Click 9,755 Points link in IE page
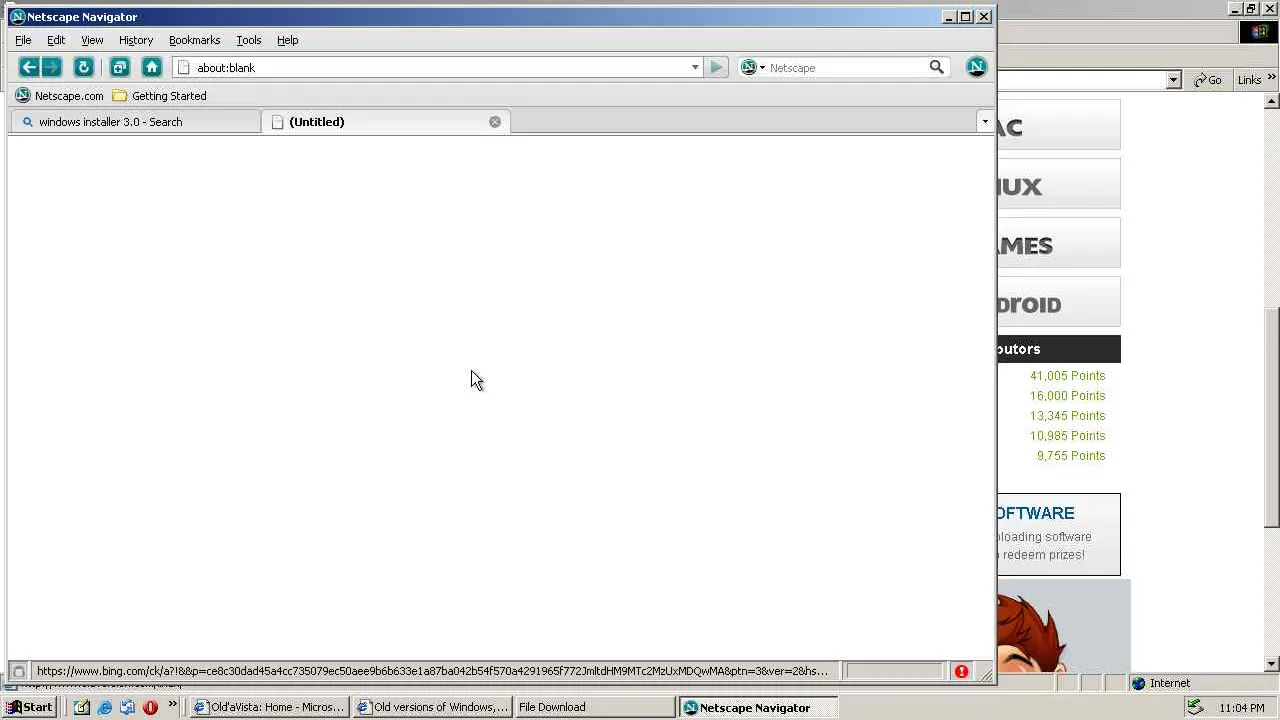Screen dimensions: 1280x720 coord(1070,456)
